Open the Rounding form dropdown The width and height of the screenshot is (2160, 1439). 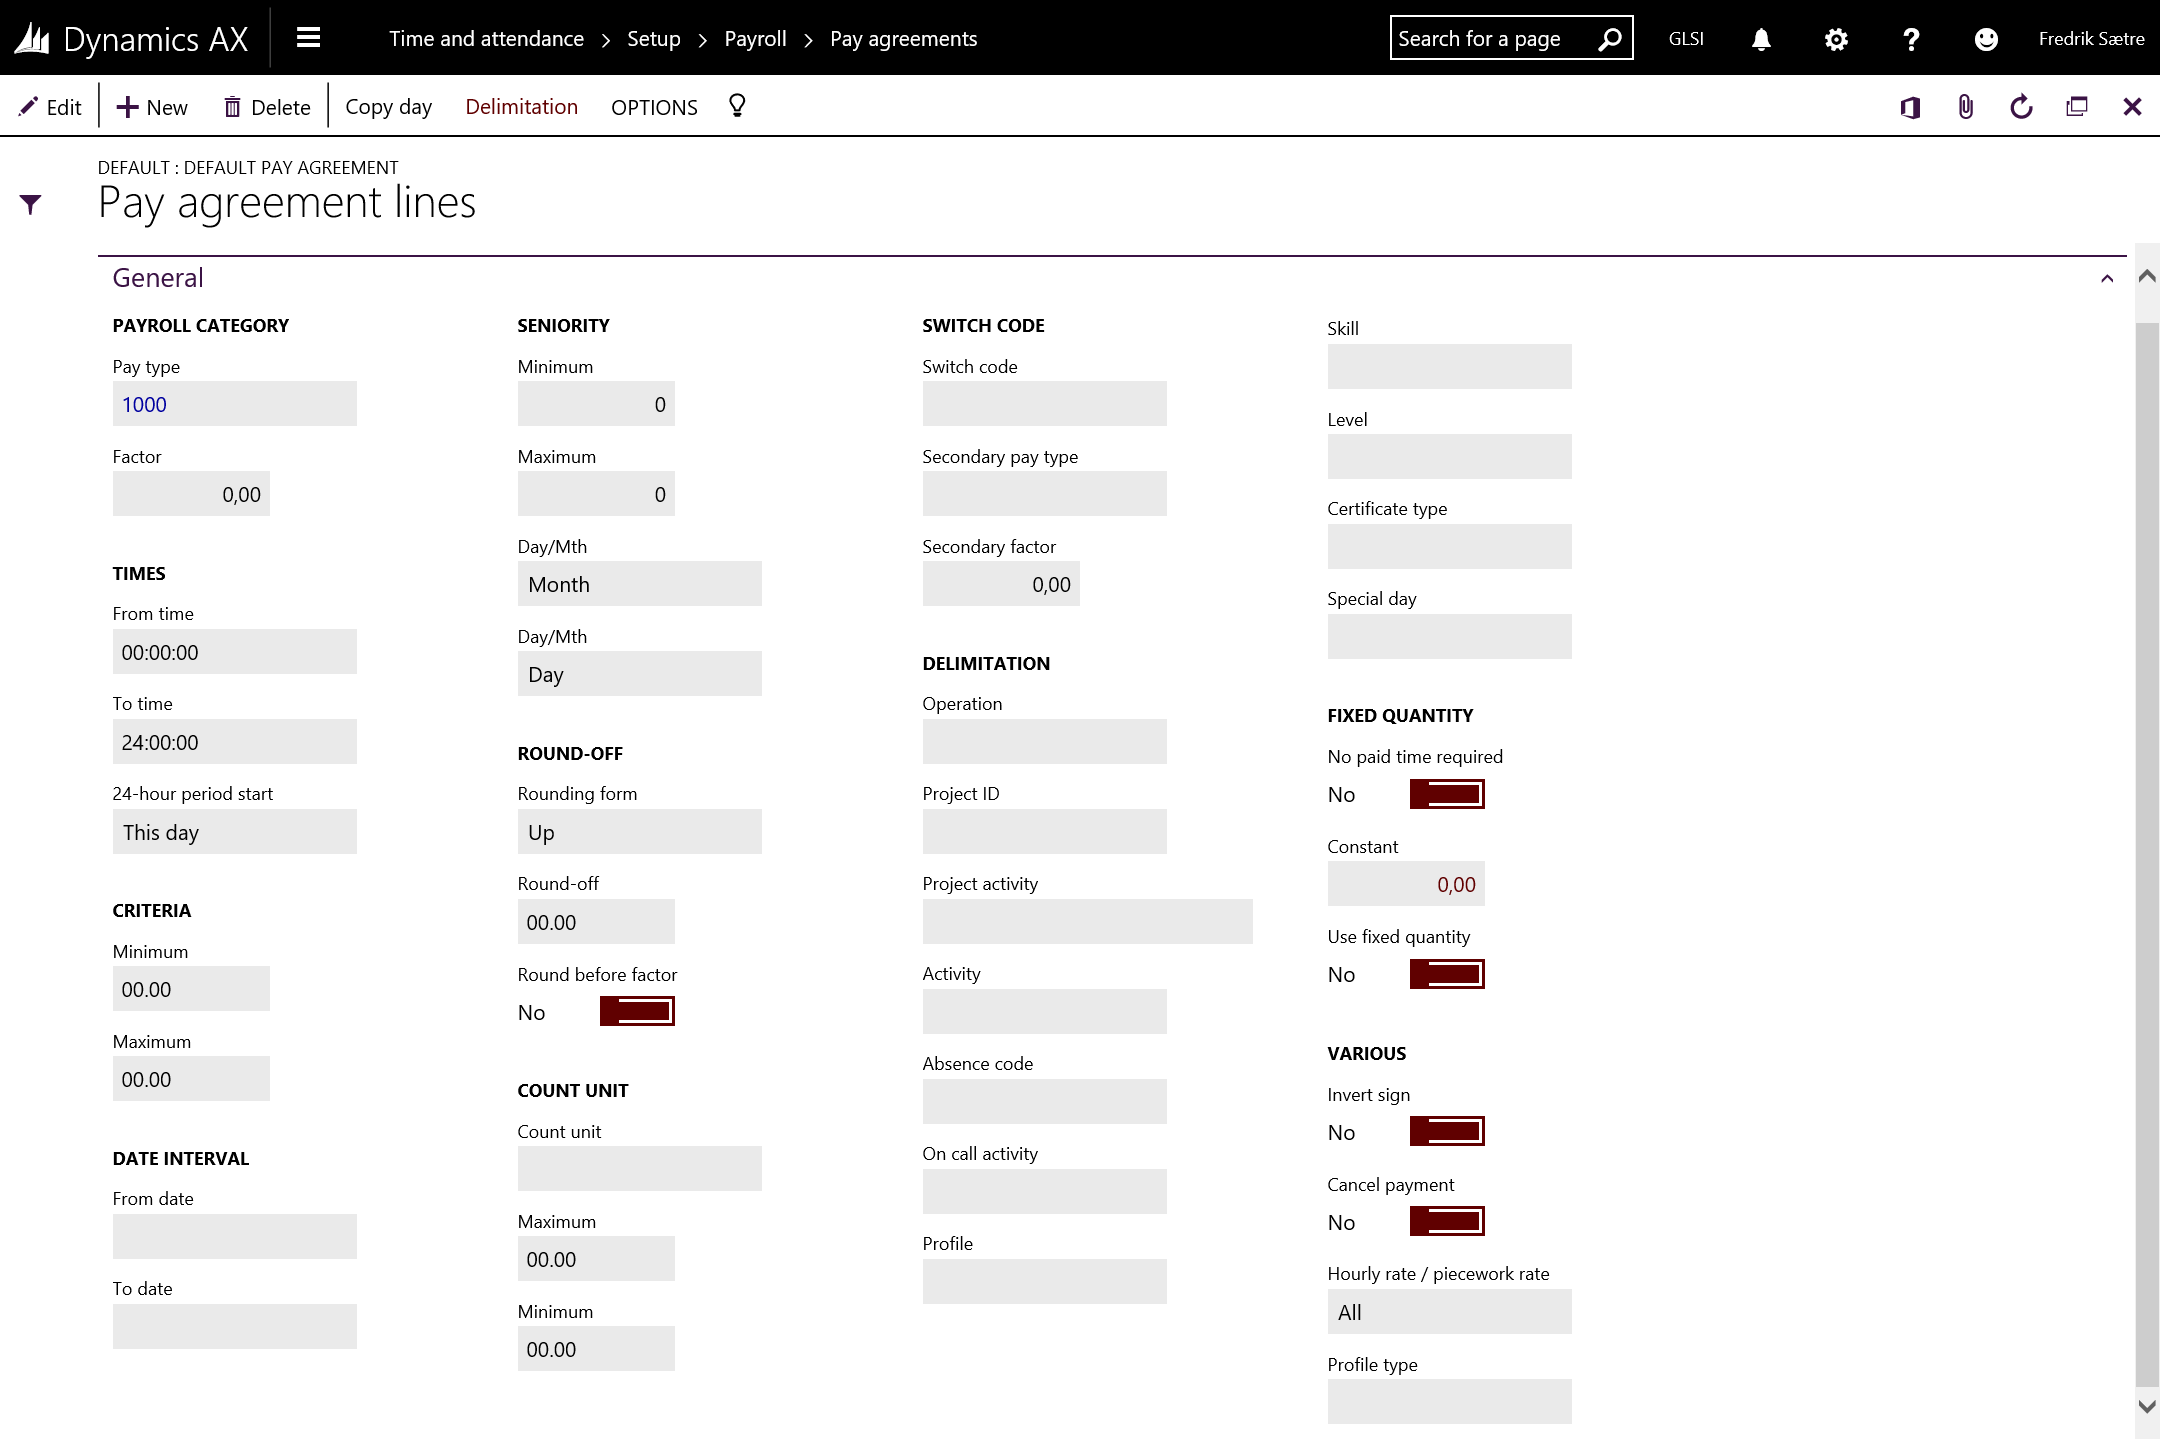click(x=639, y=832)
